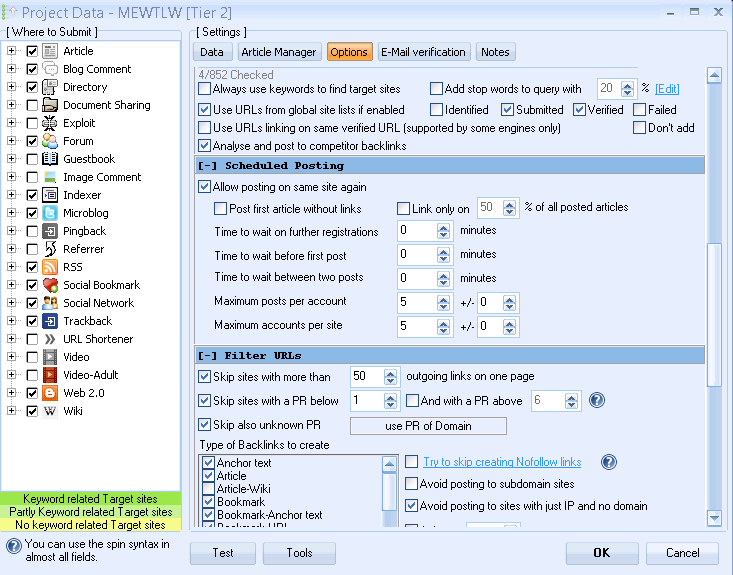The width and height of the screenshot is (733, 575).
Task: Increase Time to wait between two posts
Action: pyautogui.click(x=443, y=275)
